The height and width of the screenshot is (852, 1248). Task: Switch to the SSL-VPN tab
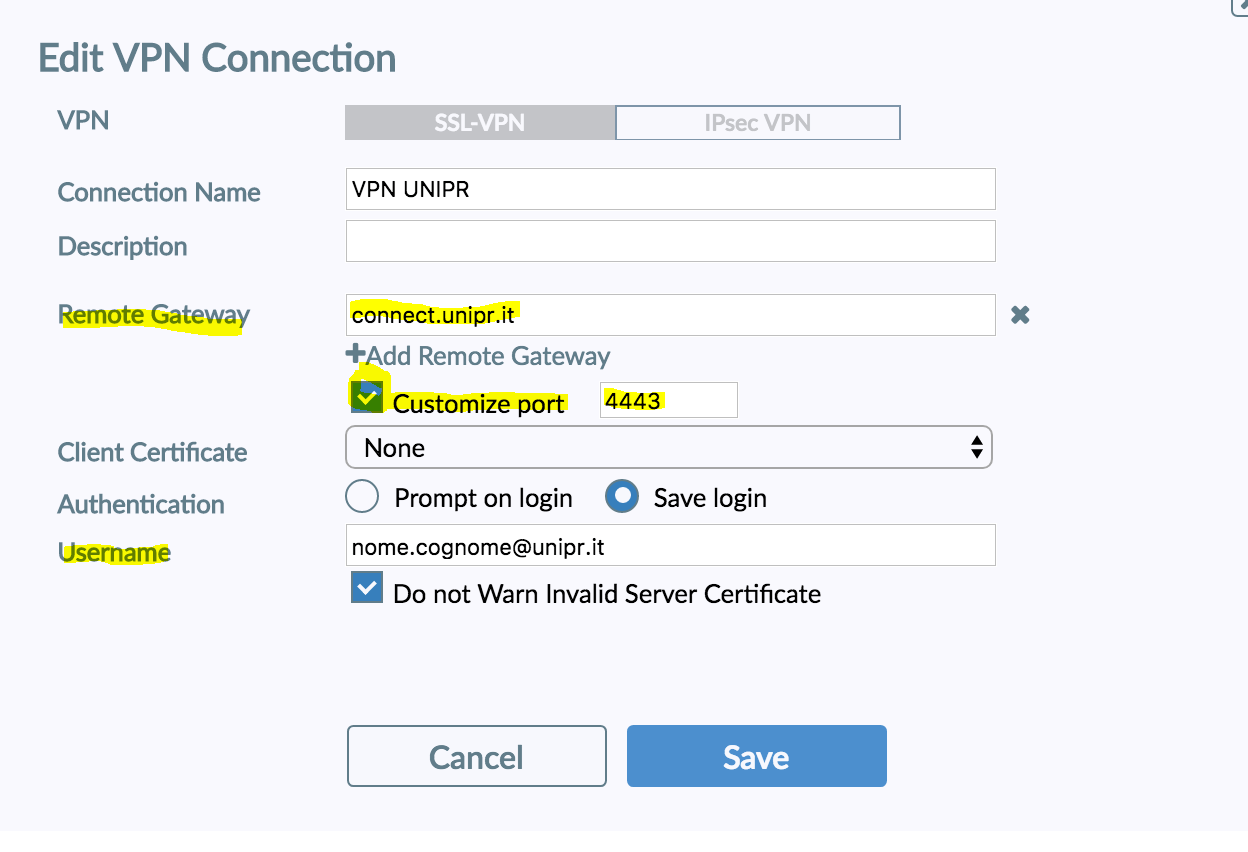(480, 123)
